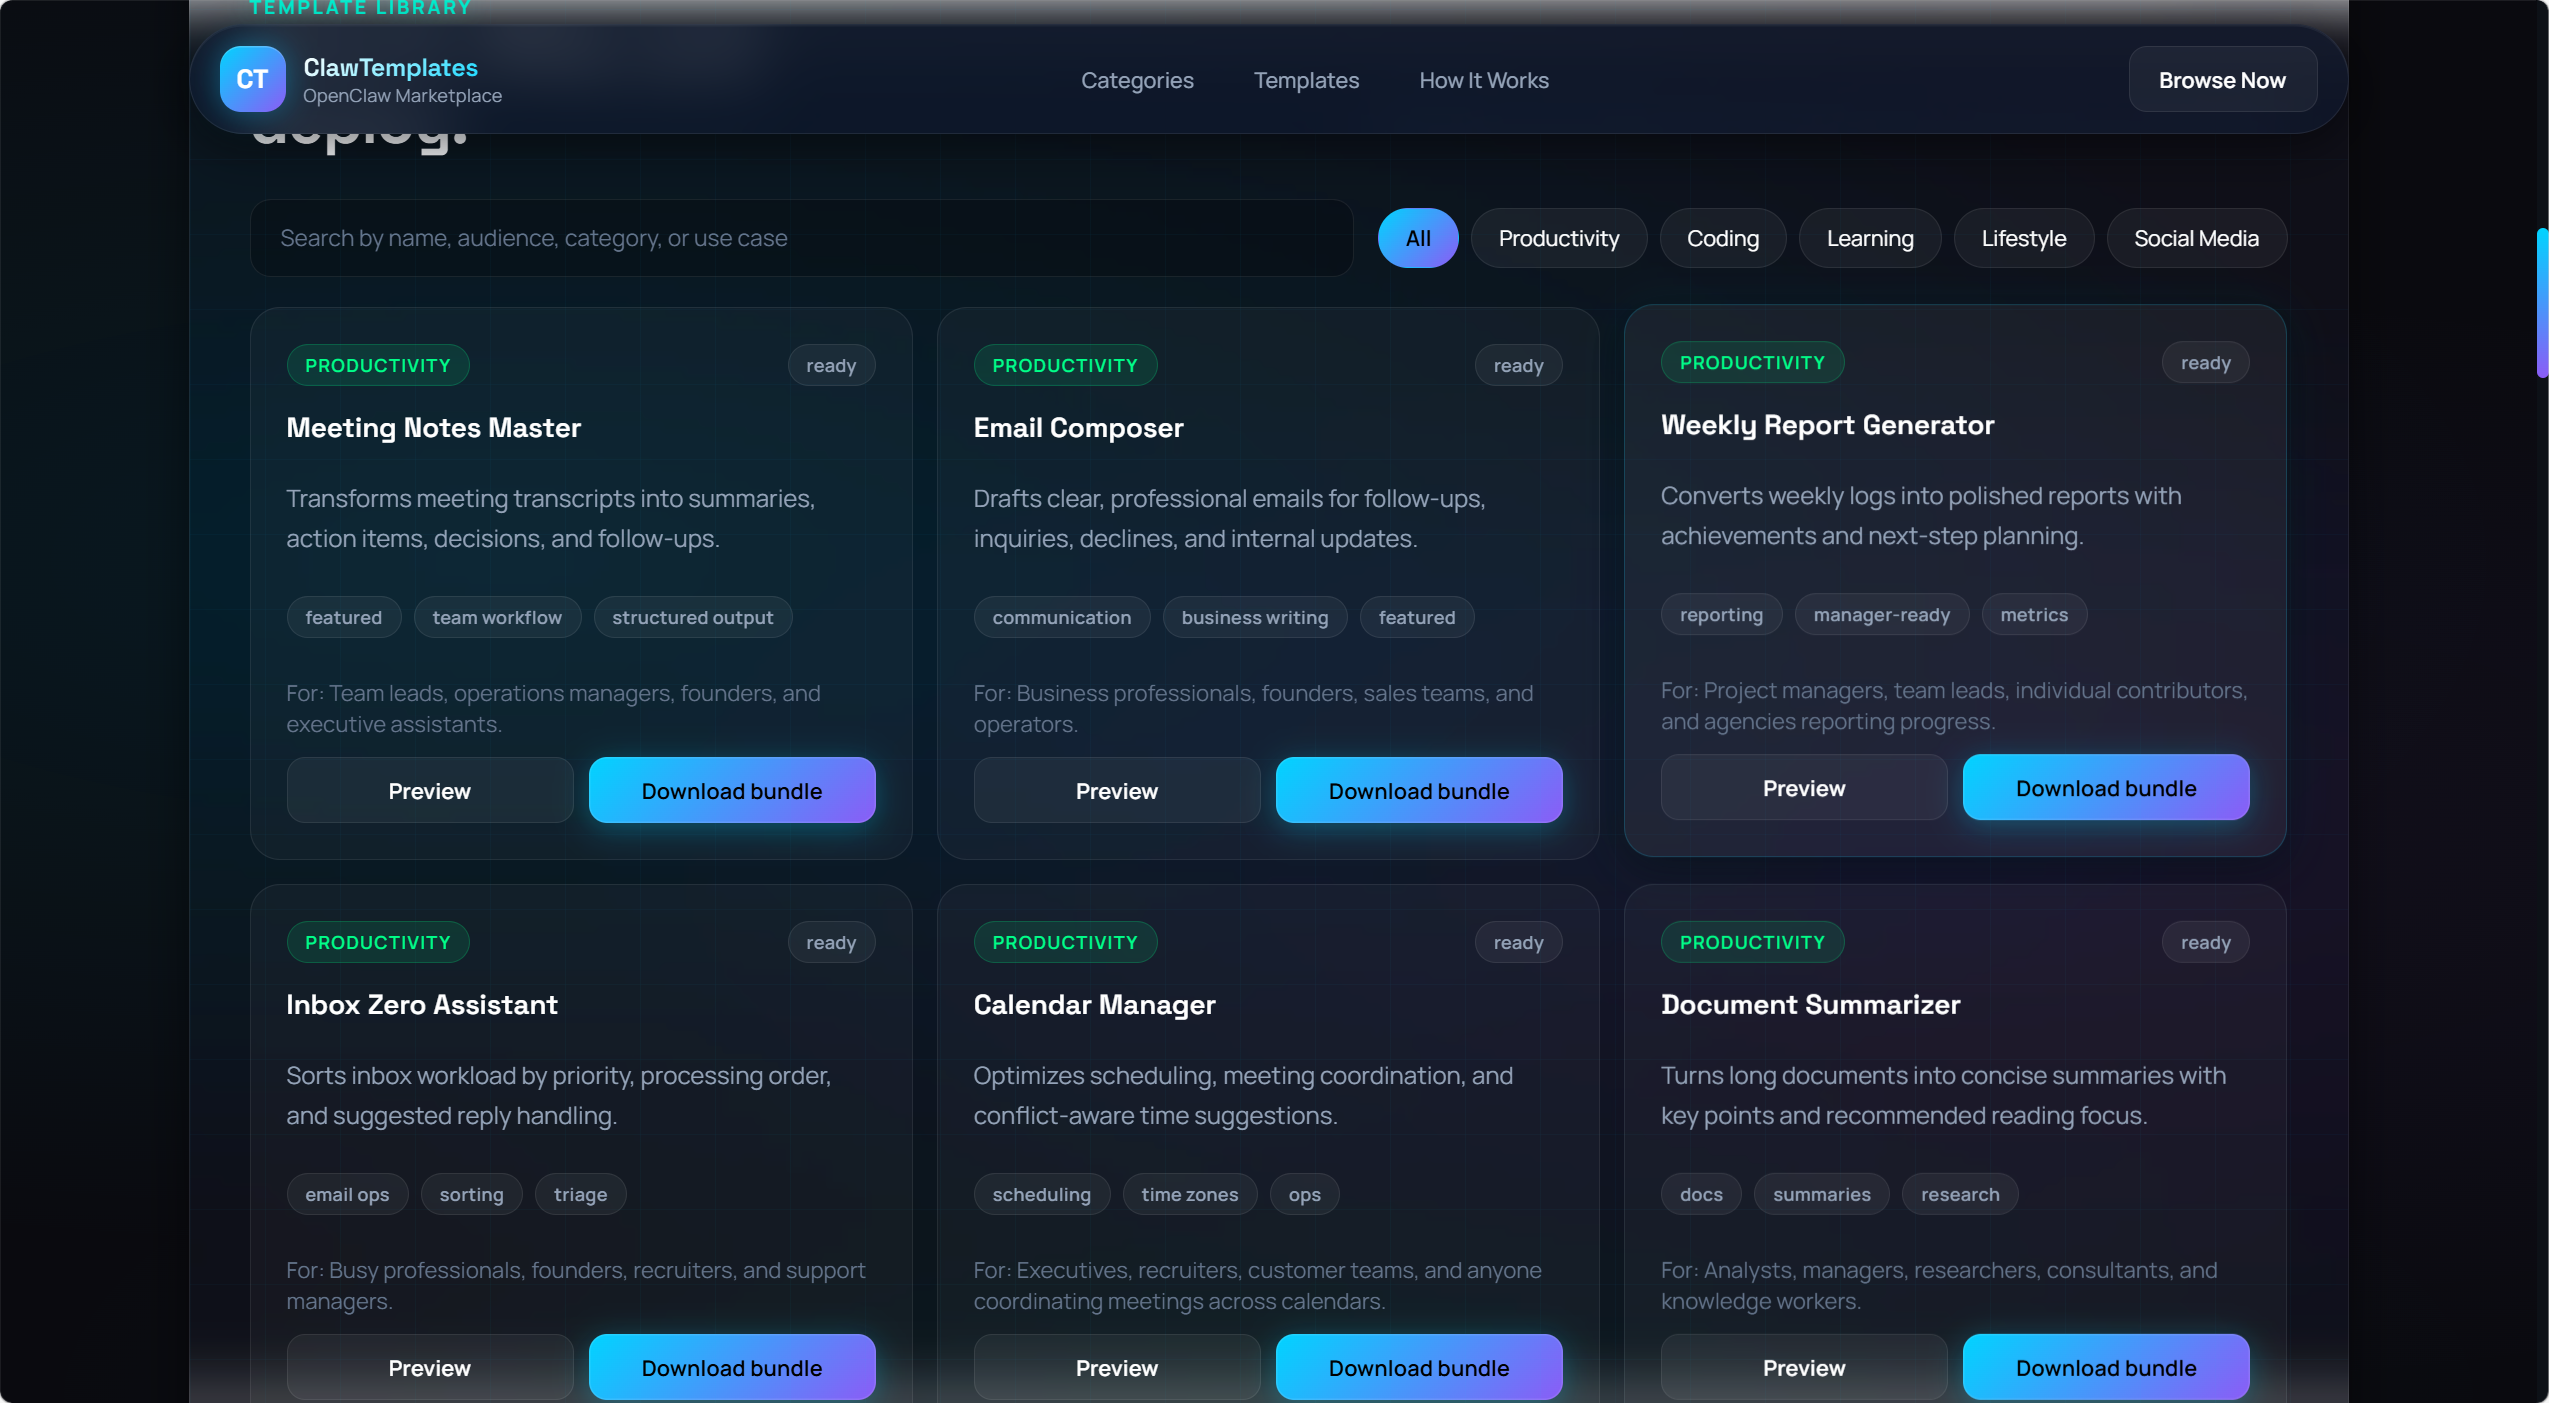Focus the template search field
The width and height of the screenshot is (2549, 1403).
tap(800, 238)
